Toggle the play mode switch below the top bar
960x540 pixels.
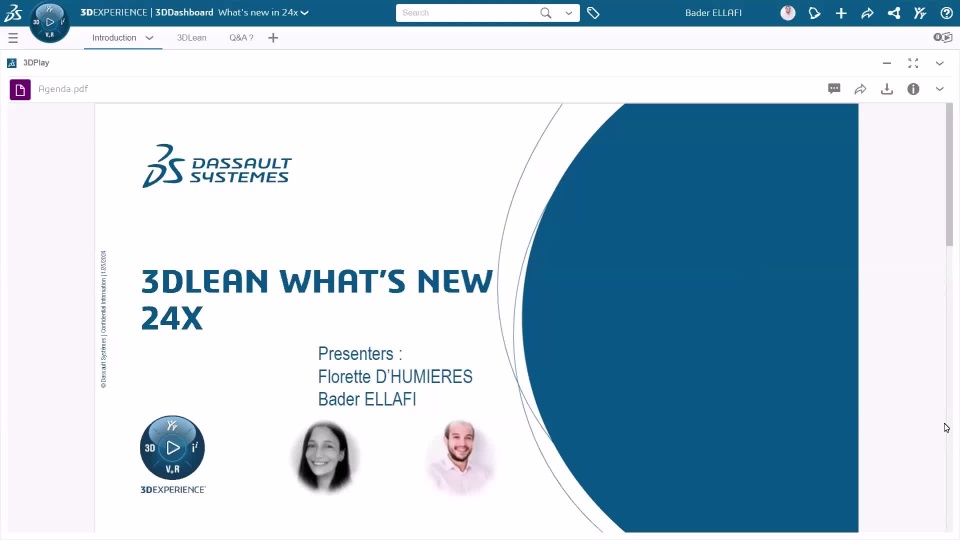[942, 37]
